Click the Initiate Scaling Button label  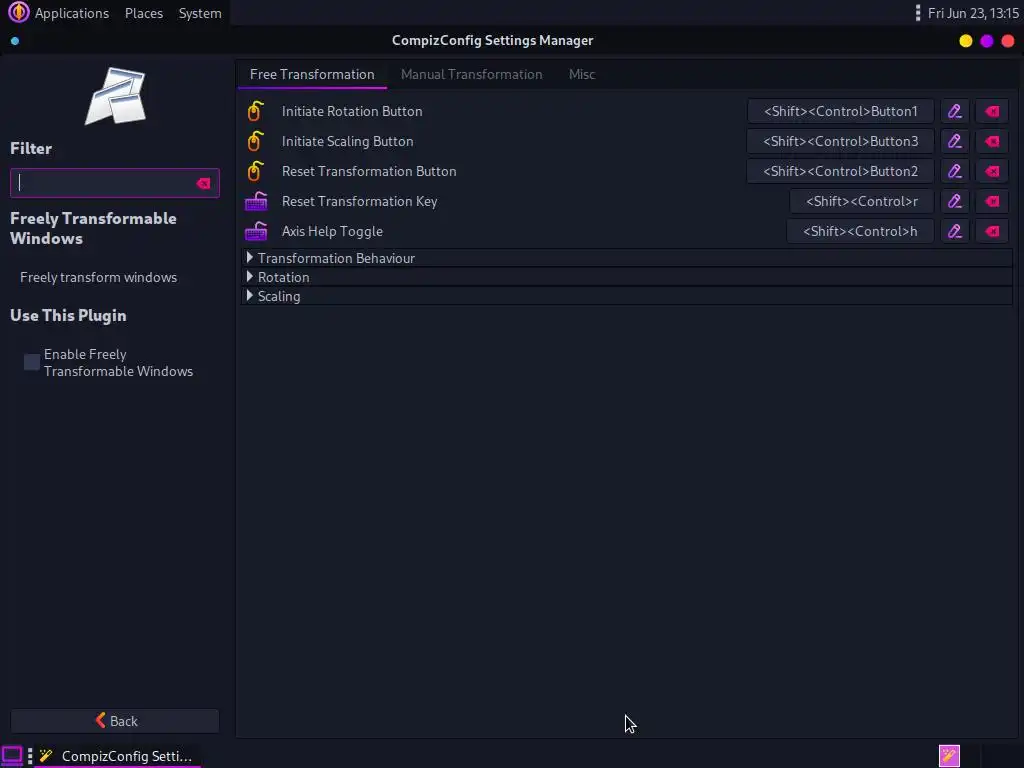pos(347,141)
